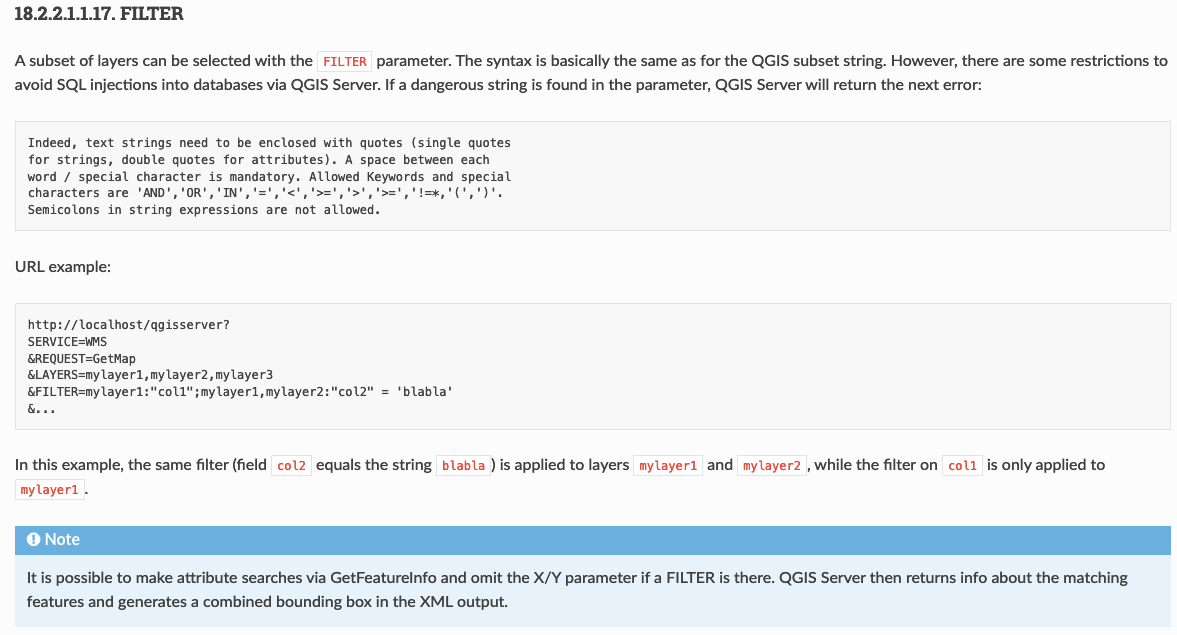Click the mylayer2 inline code label

coord(772,465)
